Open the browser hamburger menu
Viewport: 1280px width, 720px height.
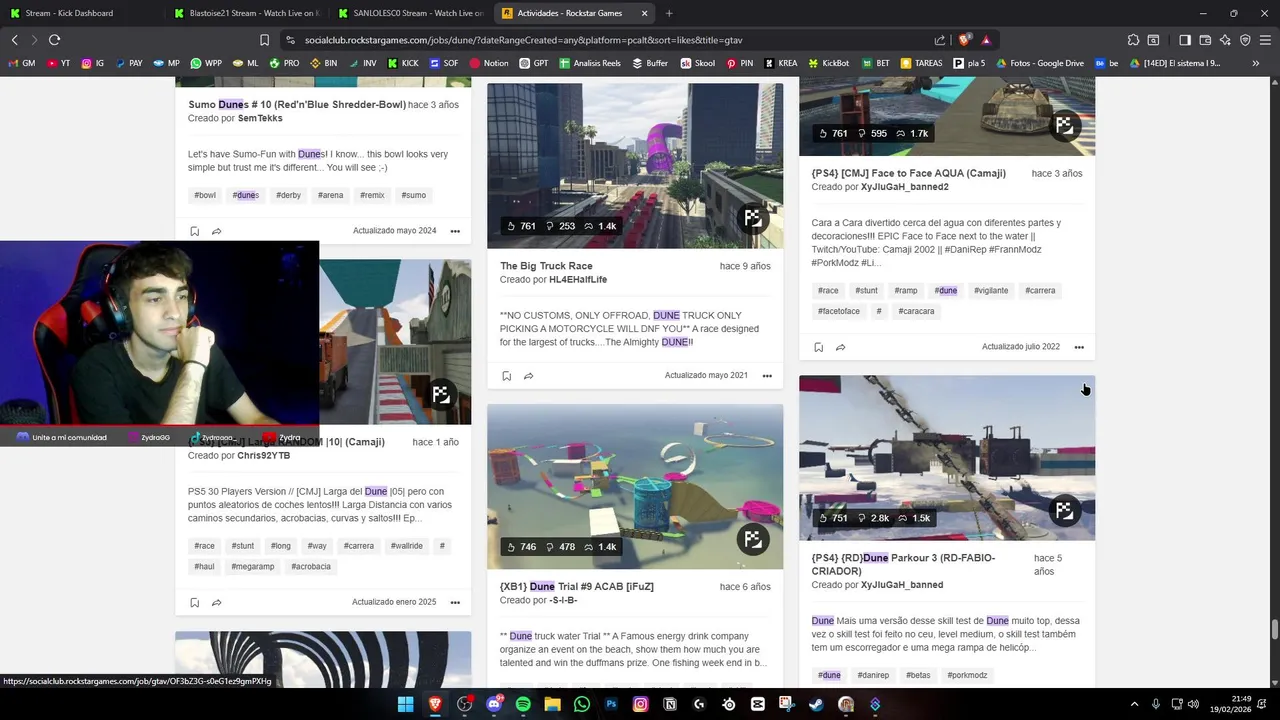tap(1265, 40)
